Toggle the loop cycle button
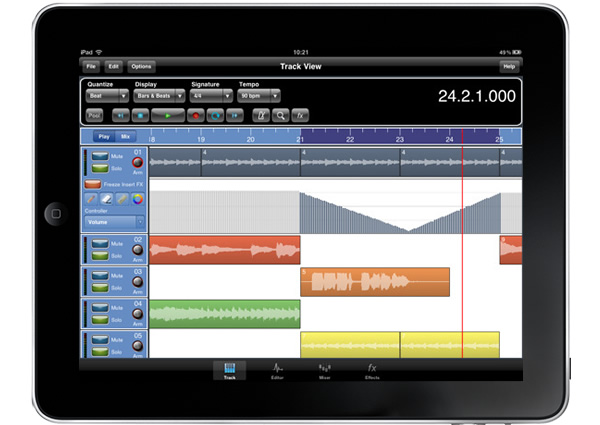 click(x=215, y=115)
